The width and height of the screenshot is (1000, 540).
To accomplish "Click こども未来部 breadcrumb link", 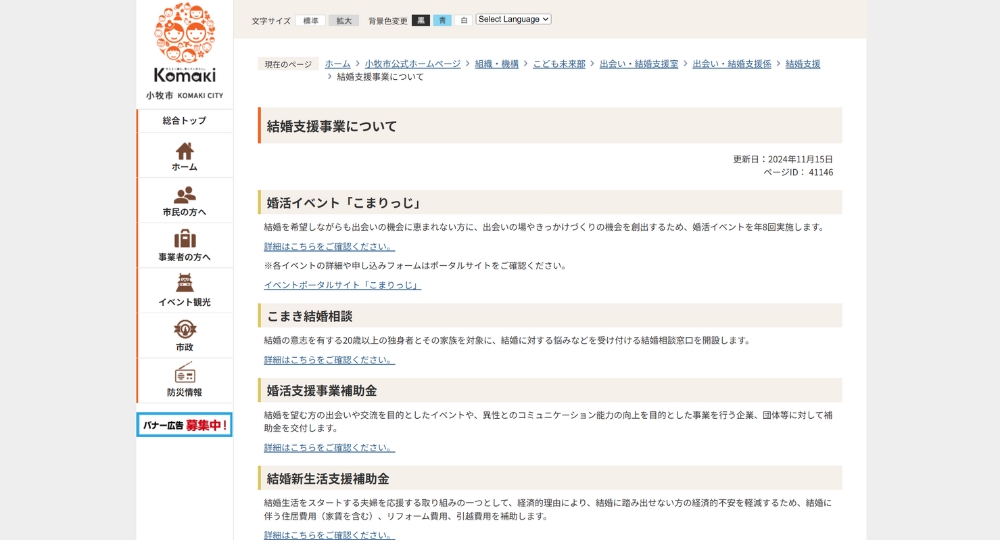I will coord(559,64).
